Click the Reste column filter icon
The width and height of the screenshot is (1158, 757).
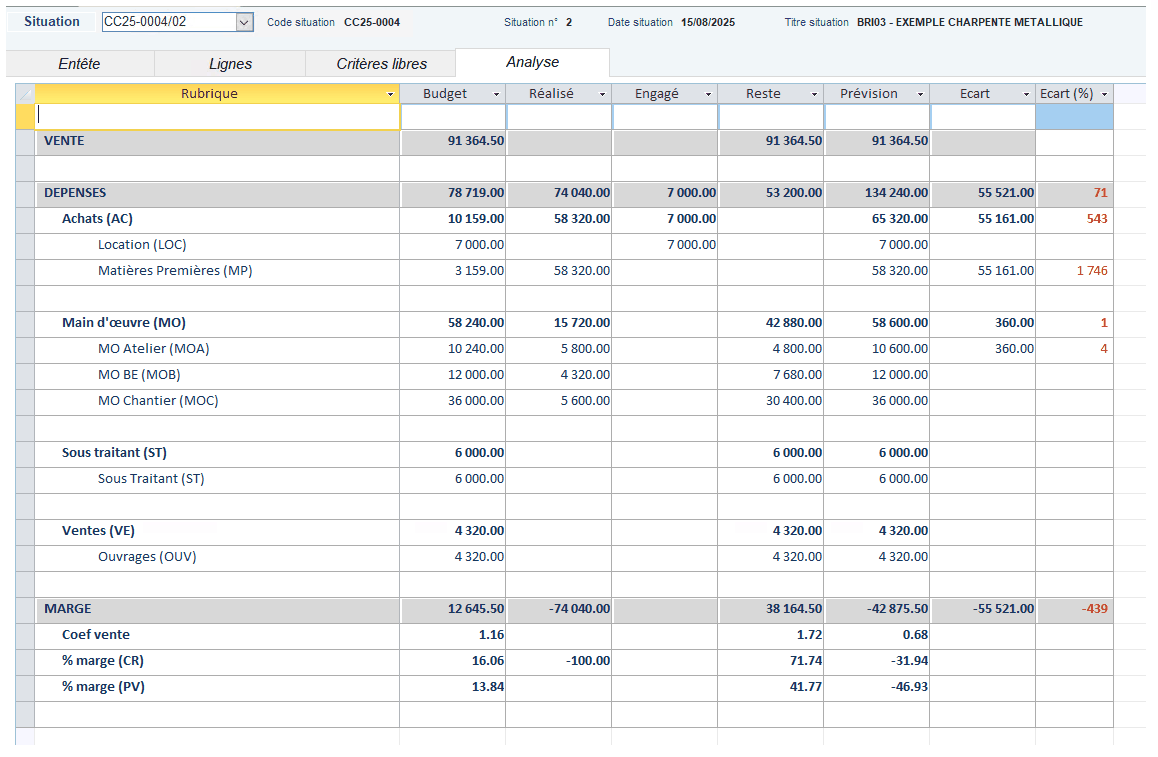815,93
